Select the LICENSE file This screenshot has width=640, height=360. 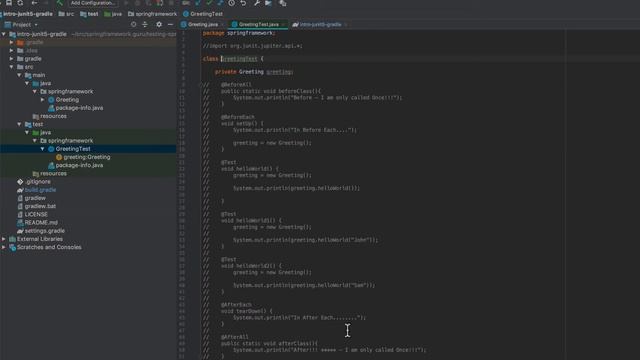pos(36,214)
